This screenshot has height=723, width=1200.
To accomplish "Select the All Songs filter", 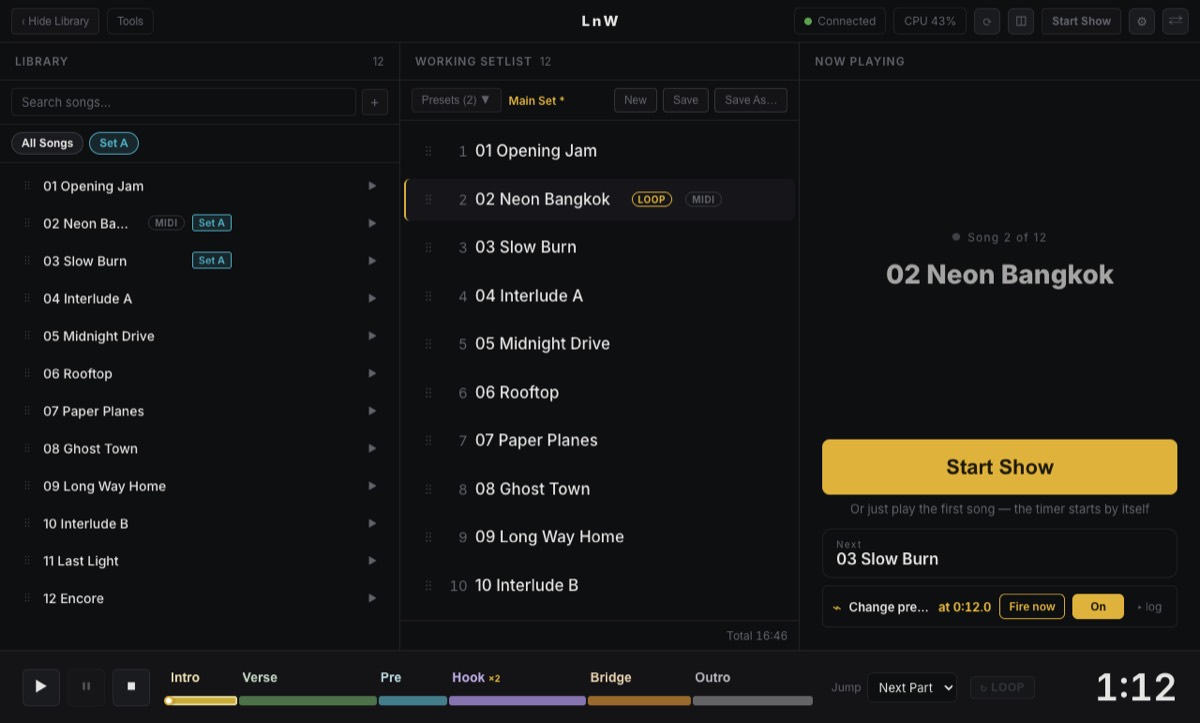I will 47,143.
